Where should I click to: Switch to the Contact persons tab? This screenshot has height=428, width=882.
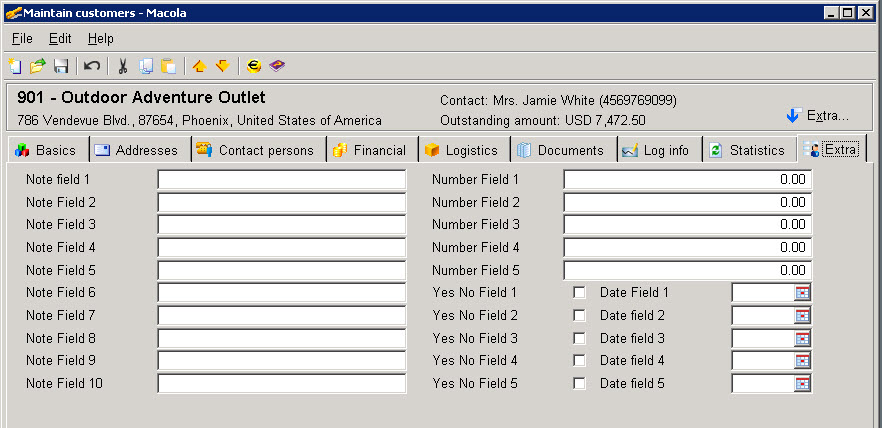[x=259, y=150]
